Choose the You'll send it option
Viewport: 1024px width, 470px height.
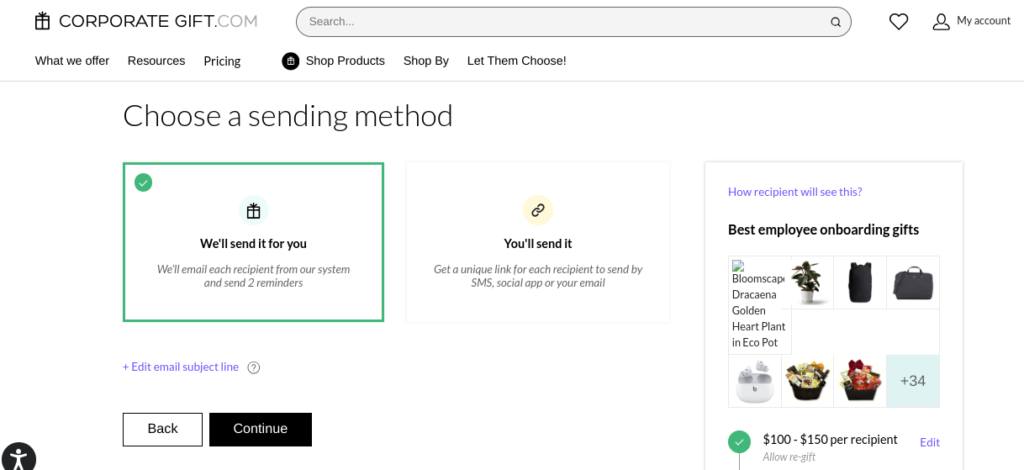pyautogui.click(x=538, y=242)
